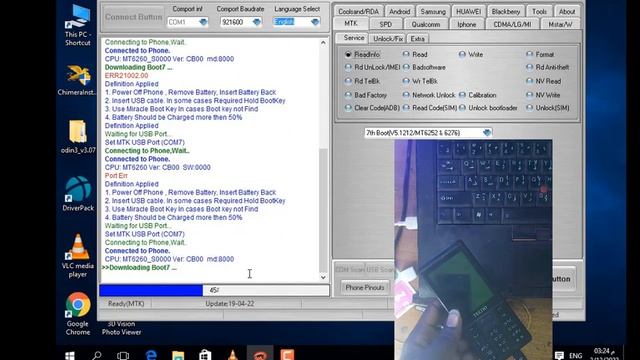Viewport: 640px width, 360px height.
Task: Switch to the Samsung tab
Action: 433,11
